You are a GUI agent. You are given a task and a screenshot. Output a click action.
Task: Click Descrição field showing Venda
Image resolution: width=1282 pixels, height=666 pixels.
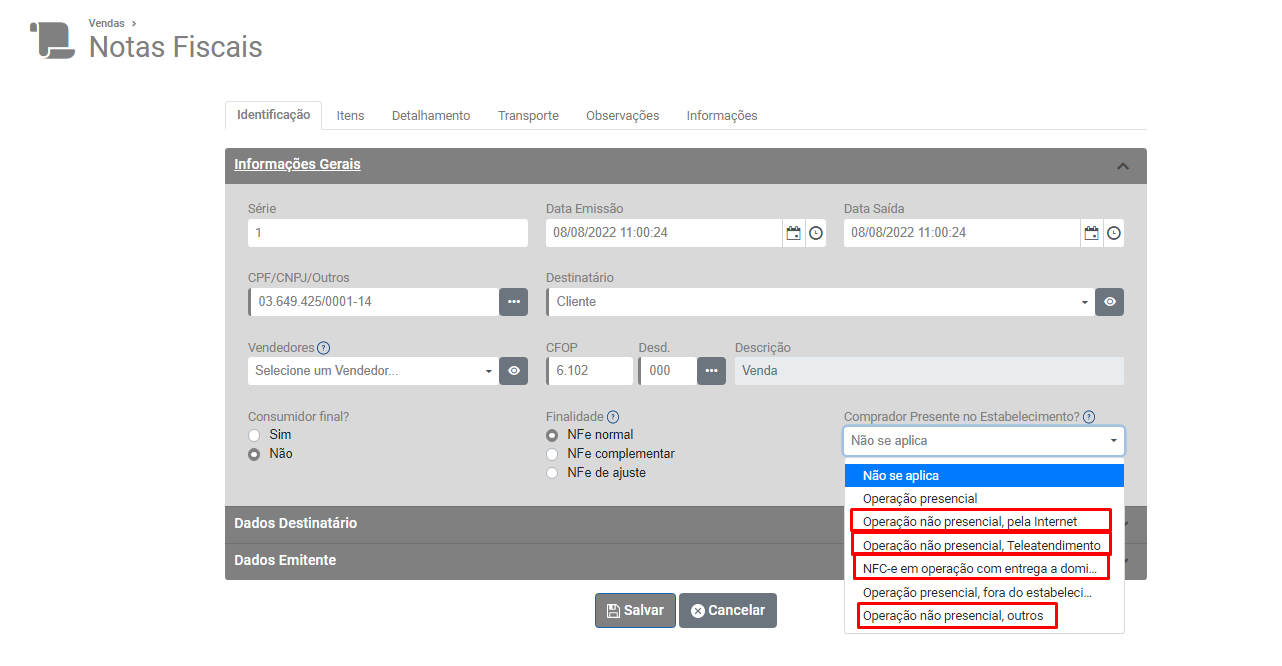929,370
